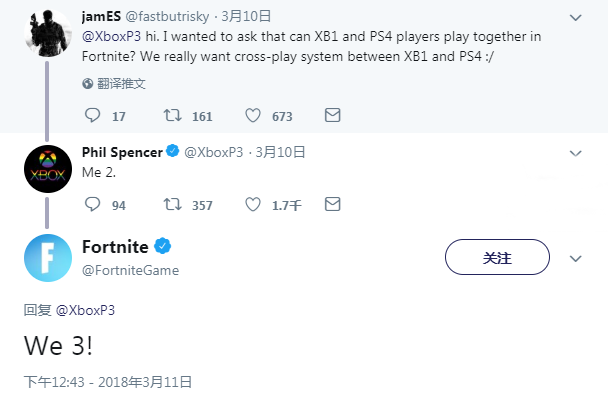
Task: Open Fortnite's blue F profile avatar
Action: click(48, 258)
